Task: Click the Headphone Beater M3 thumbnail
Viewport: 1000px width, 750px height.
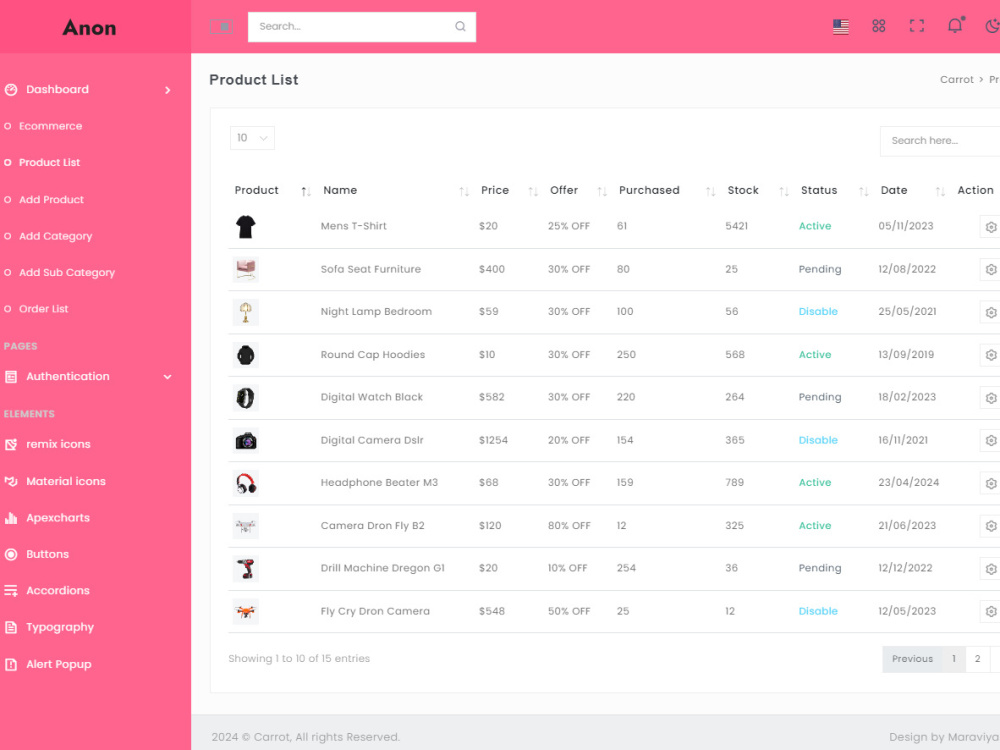Action: [x=246, y=483]
